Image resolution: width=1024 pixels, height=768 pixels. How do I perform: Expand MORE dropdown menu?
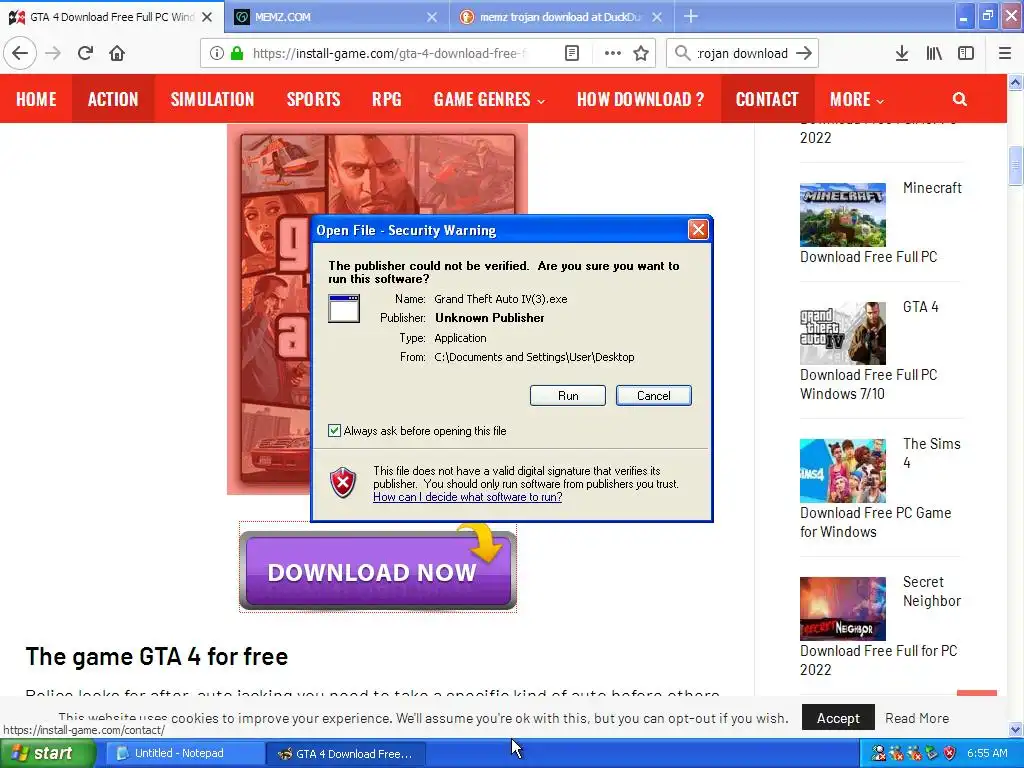[x=857, y=99]
